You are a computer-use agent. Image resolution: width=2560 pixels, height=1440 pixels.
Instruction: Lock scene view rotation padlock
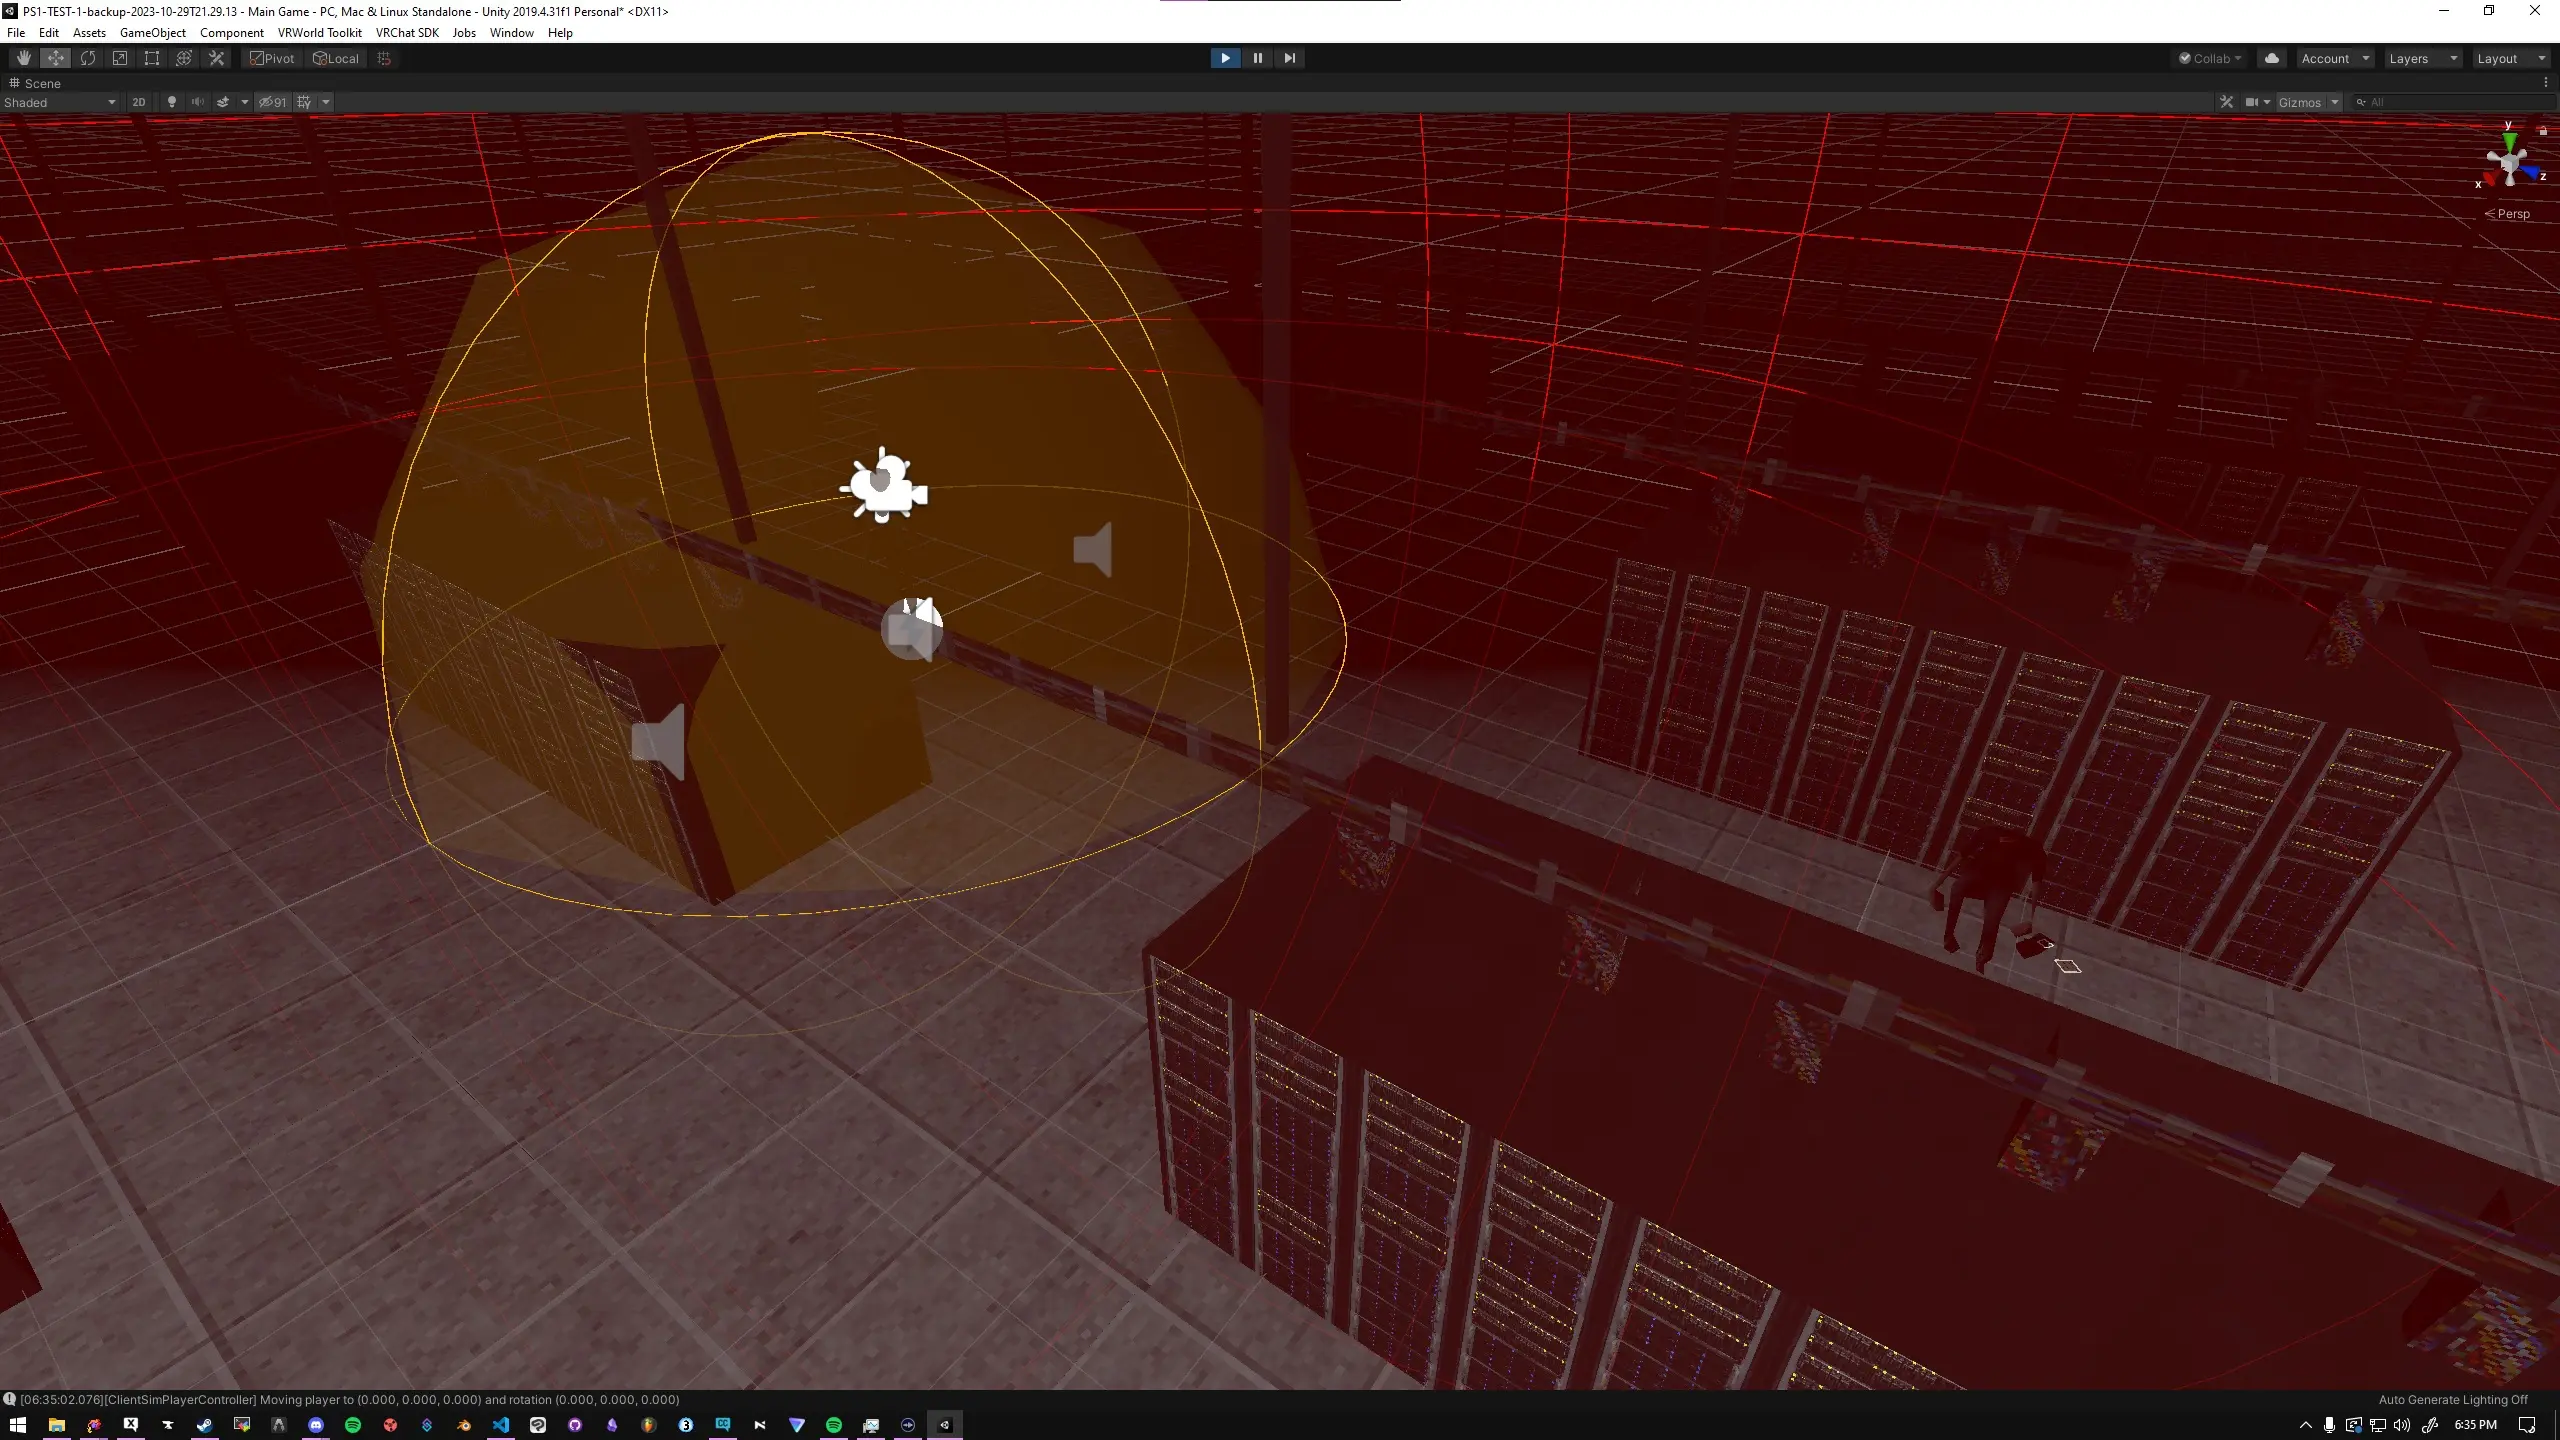tap(2543, 130)
